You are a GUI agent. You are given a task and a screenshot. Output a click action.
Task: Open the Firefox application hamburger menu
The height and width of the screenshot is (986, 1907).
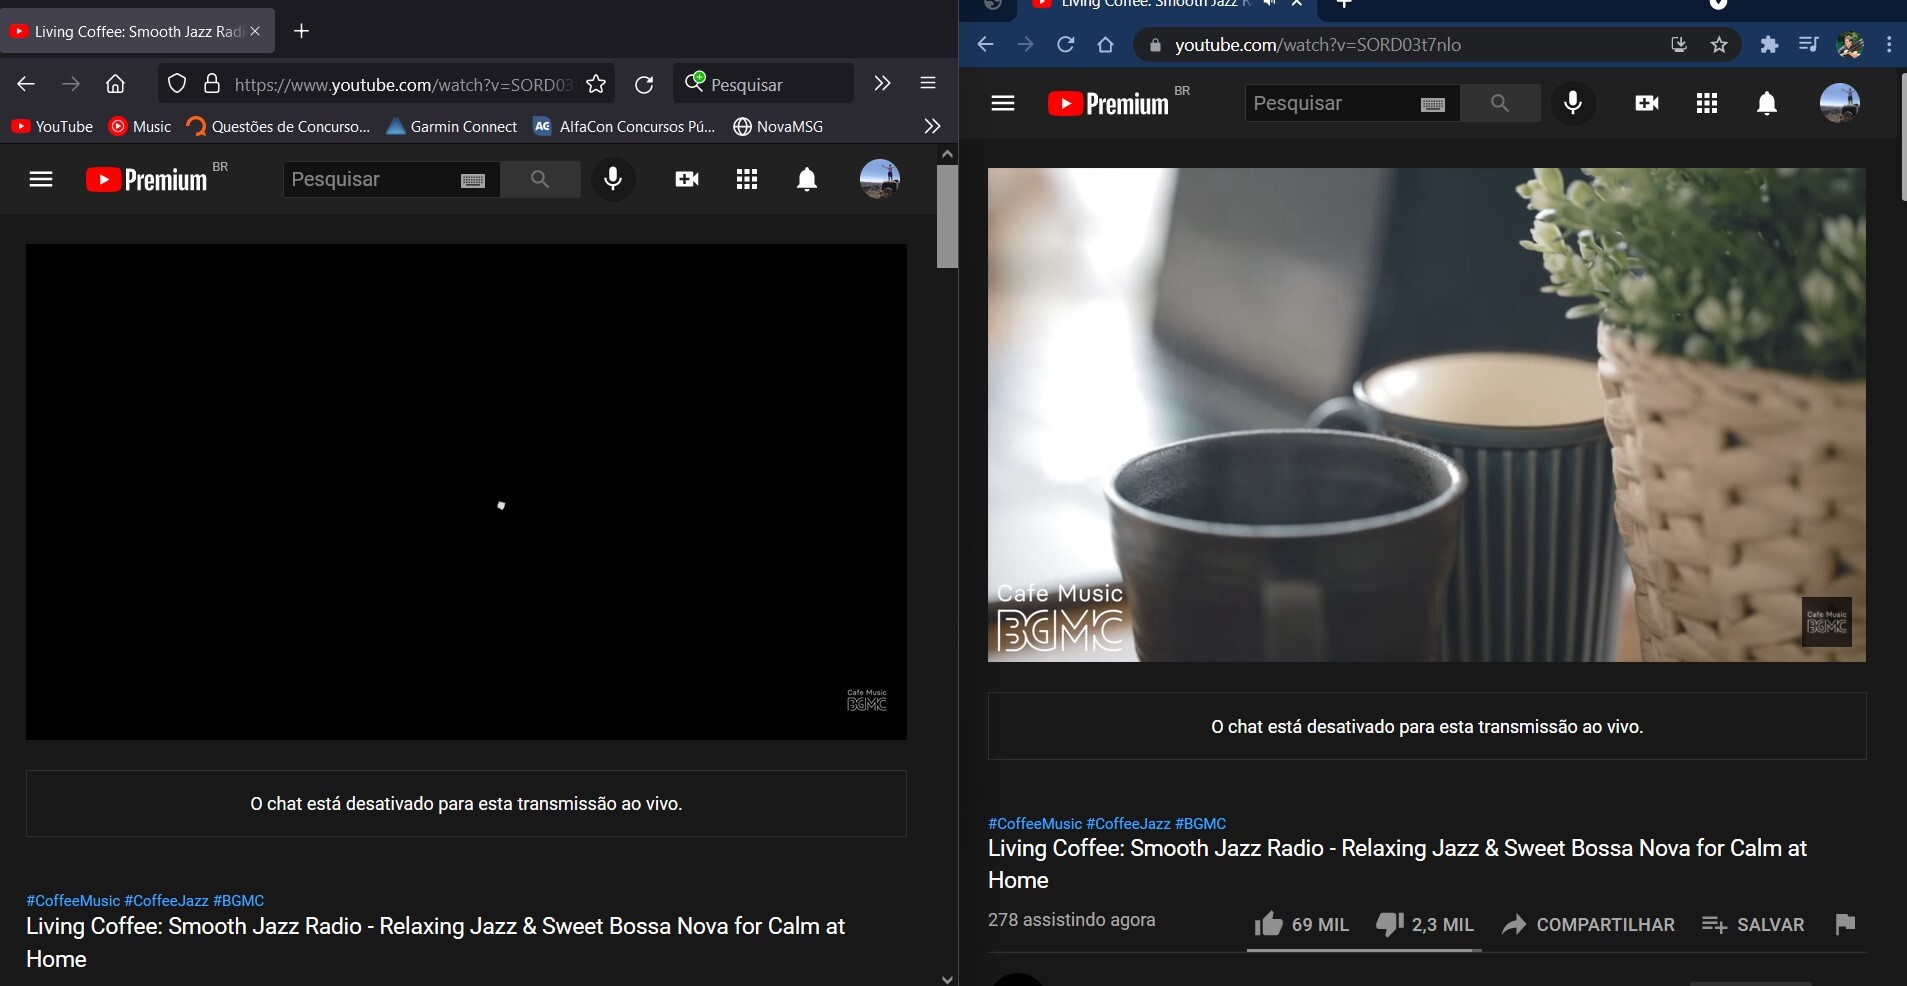pyautogui.click(x=928, y=83)
